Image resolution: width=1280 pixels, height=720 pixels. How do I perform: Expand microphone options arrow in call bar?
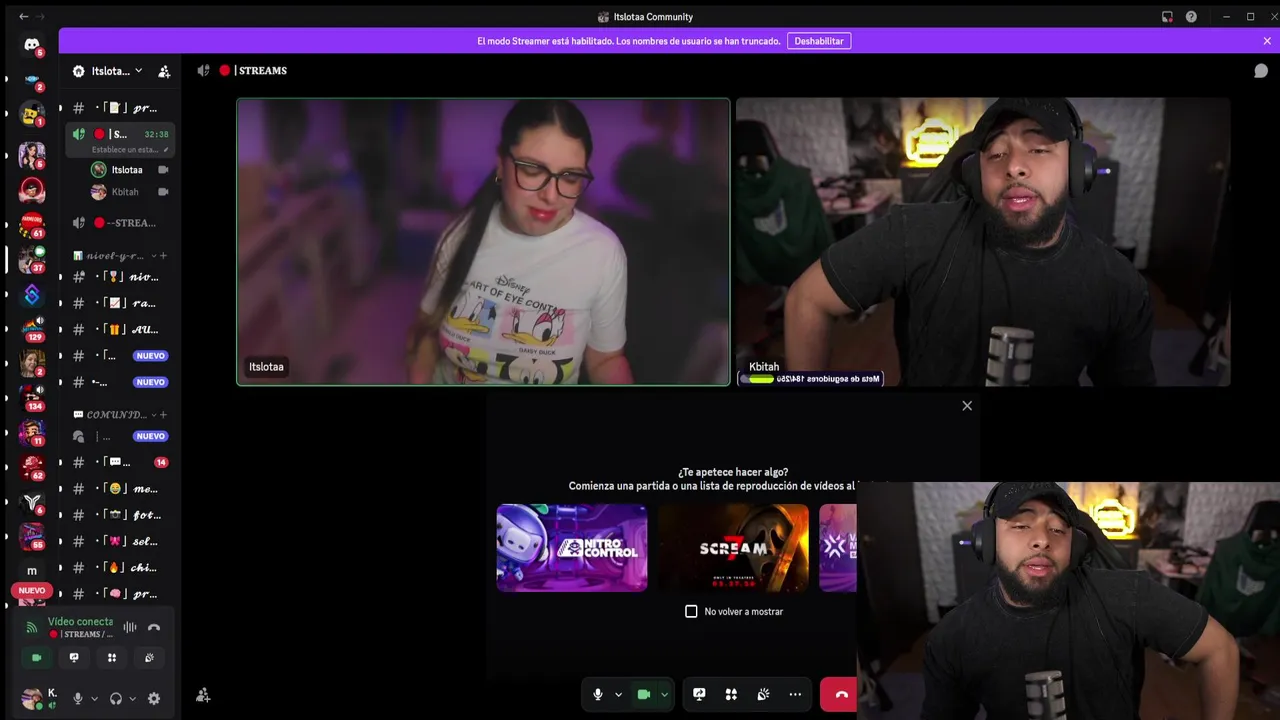point(618,694)
